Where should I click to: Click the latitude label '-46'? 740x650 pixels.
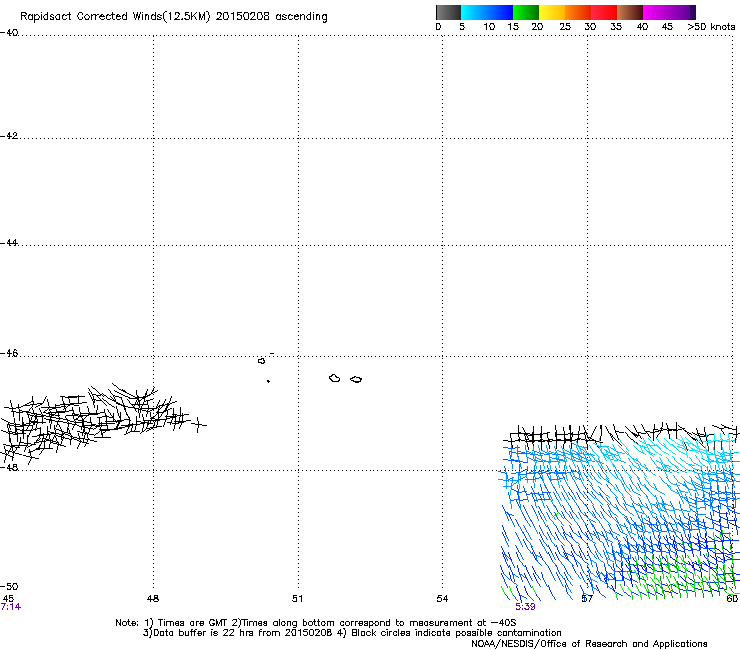(x=9, y=353)
